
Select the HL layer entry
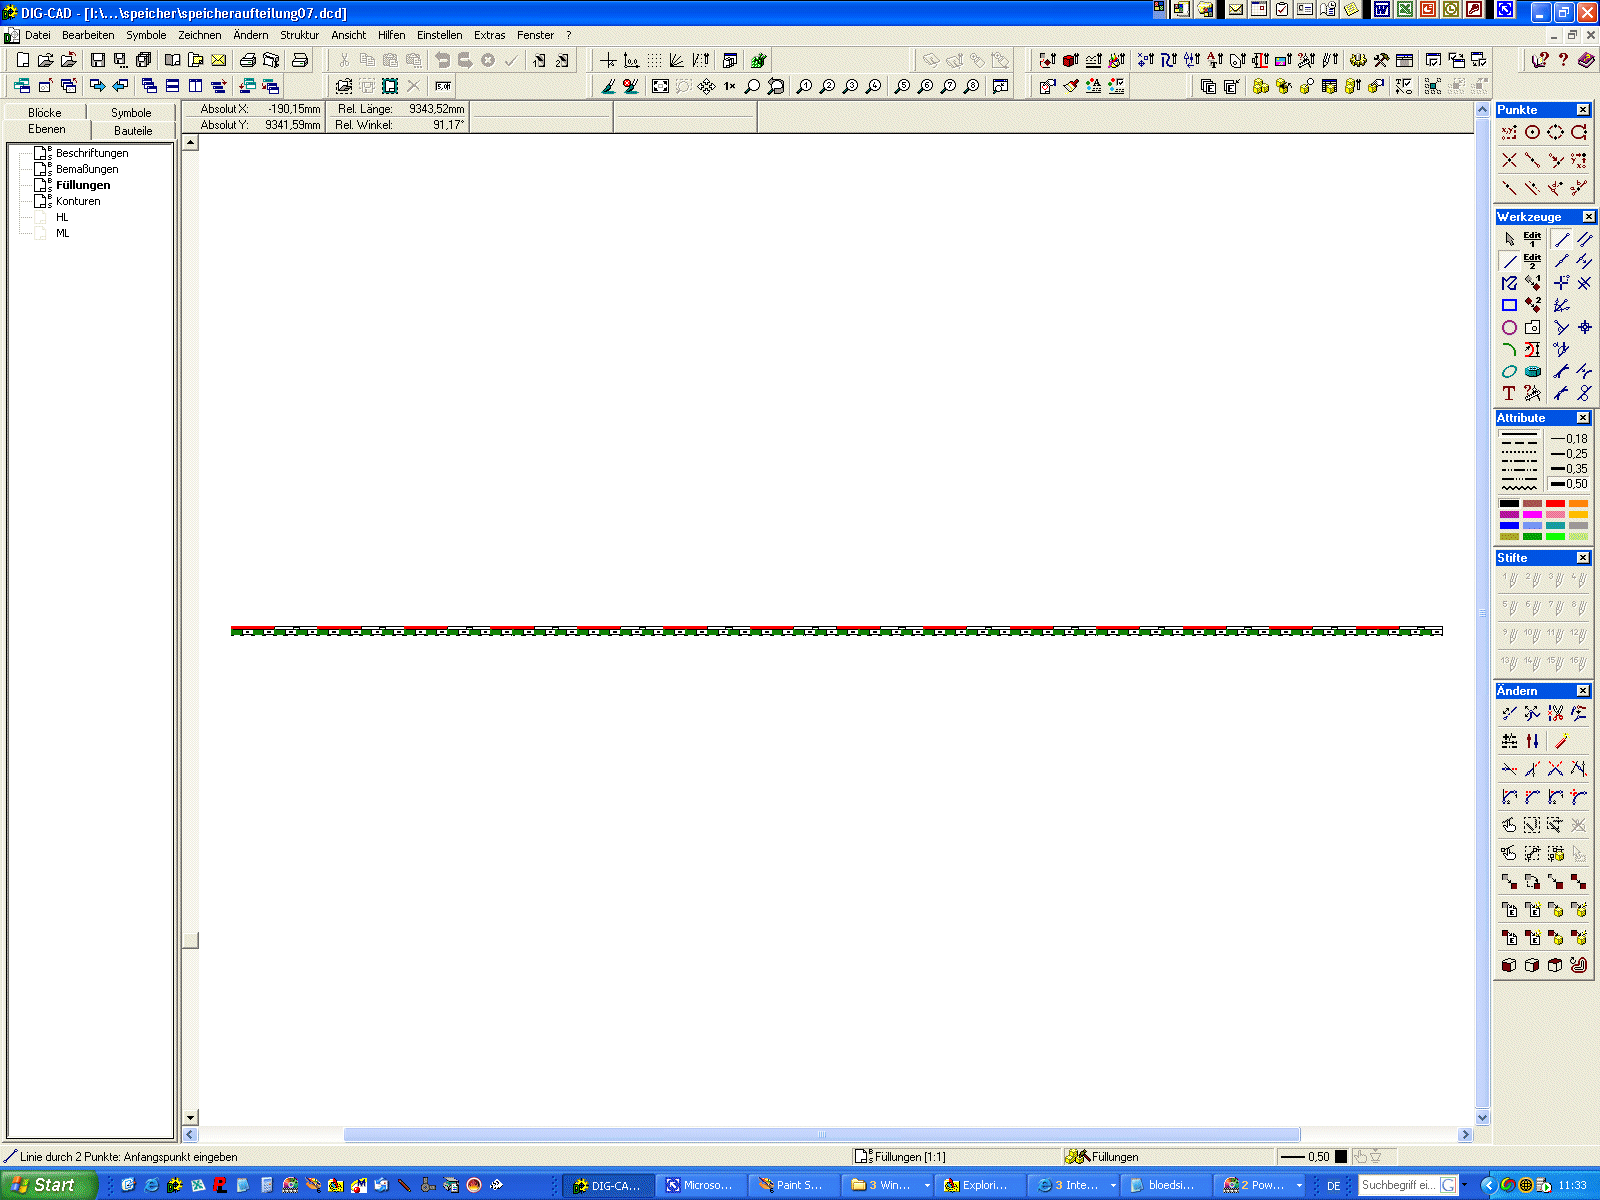pyautogui.click(x=62, y=217)
